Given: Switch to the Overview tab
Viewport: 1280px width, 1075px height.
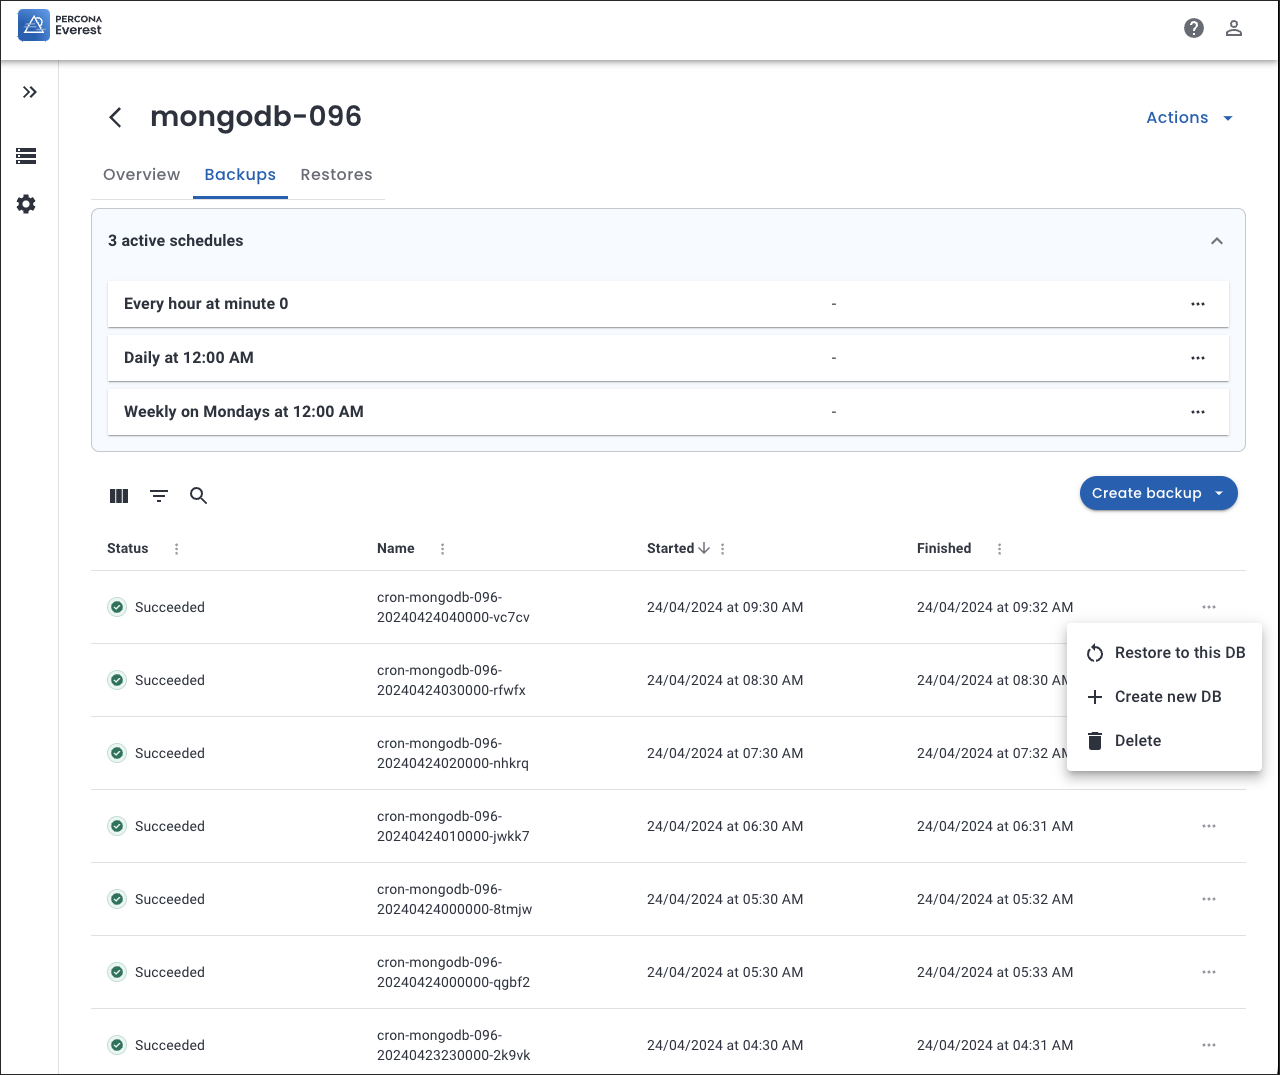Looking at the screenshot, I should pos(142,175).
